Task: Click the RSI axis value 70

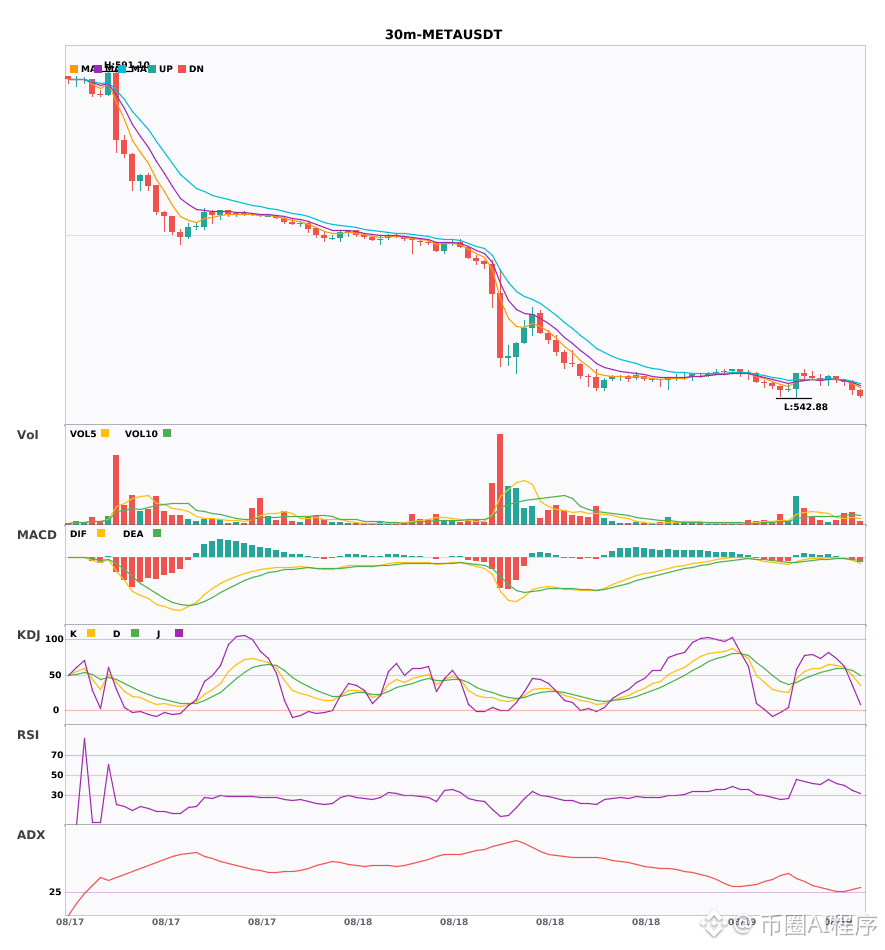Action: click(57, 755)
